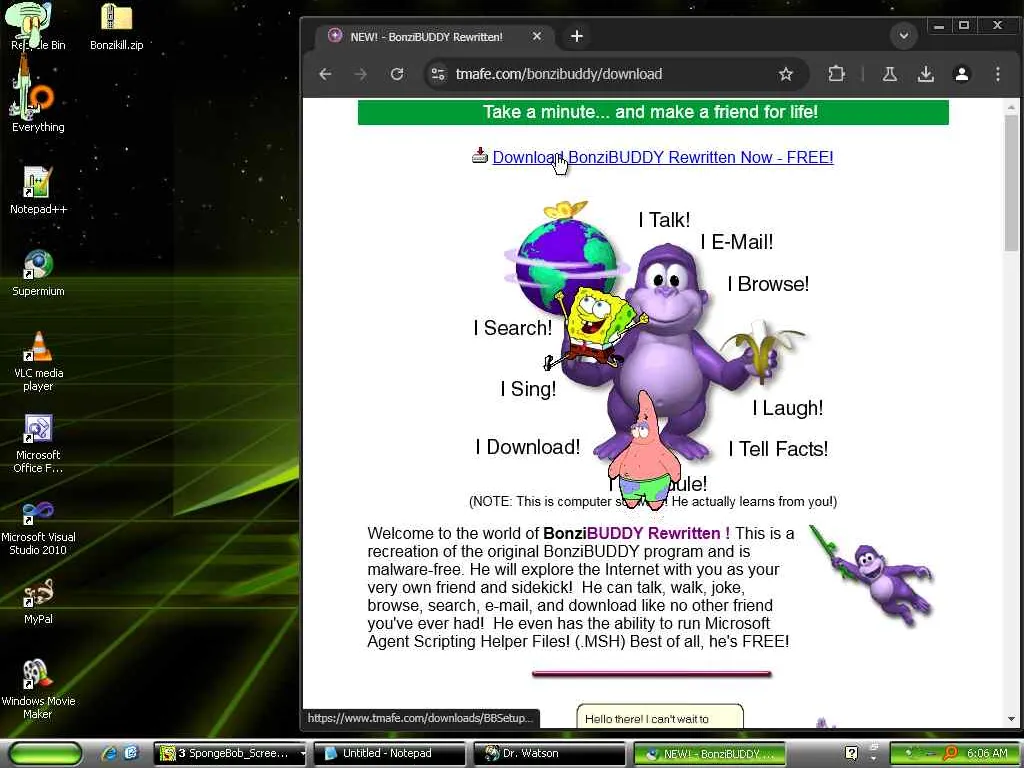Click the orange magnifier tray icon

point(951,753)
